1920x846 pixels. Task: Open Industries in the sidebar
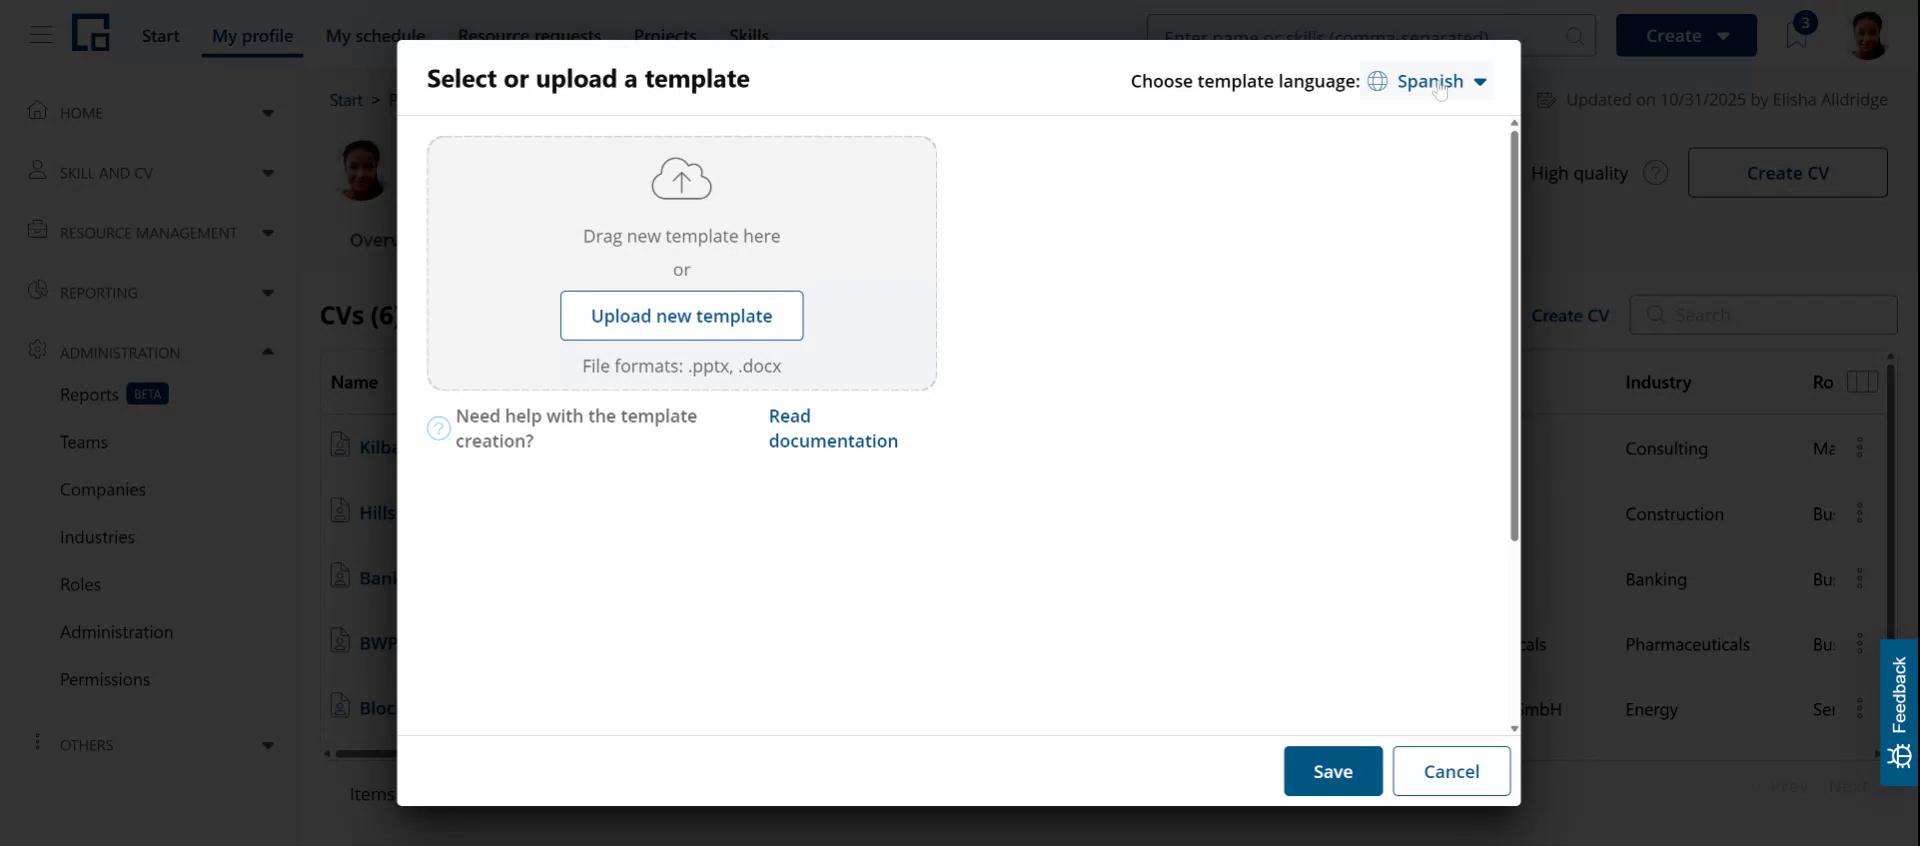97,537
